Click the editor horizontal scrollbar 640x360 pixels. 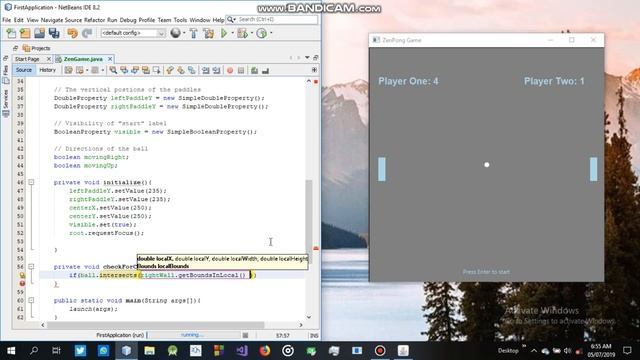coord(156,325)
